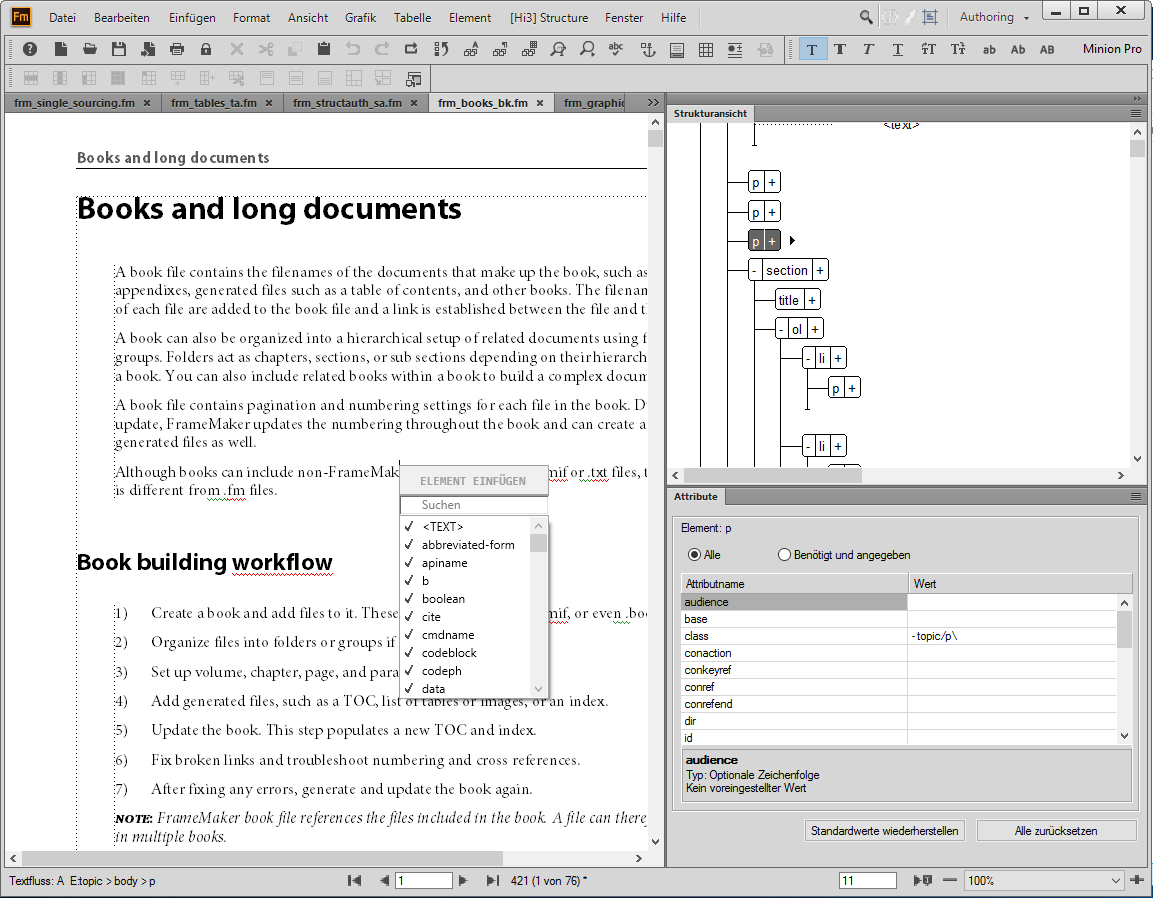Viewport: 1153px width, 898px height.
Task: Open the Strukturansicht panel options menu
Action: click(x=1136, y=113)
